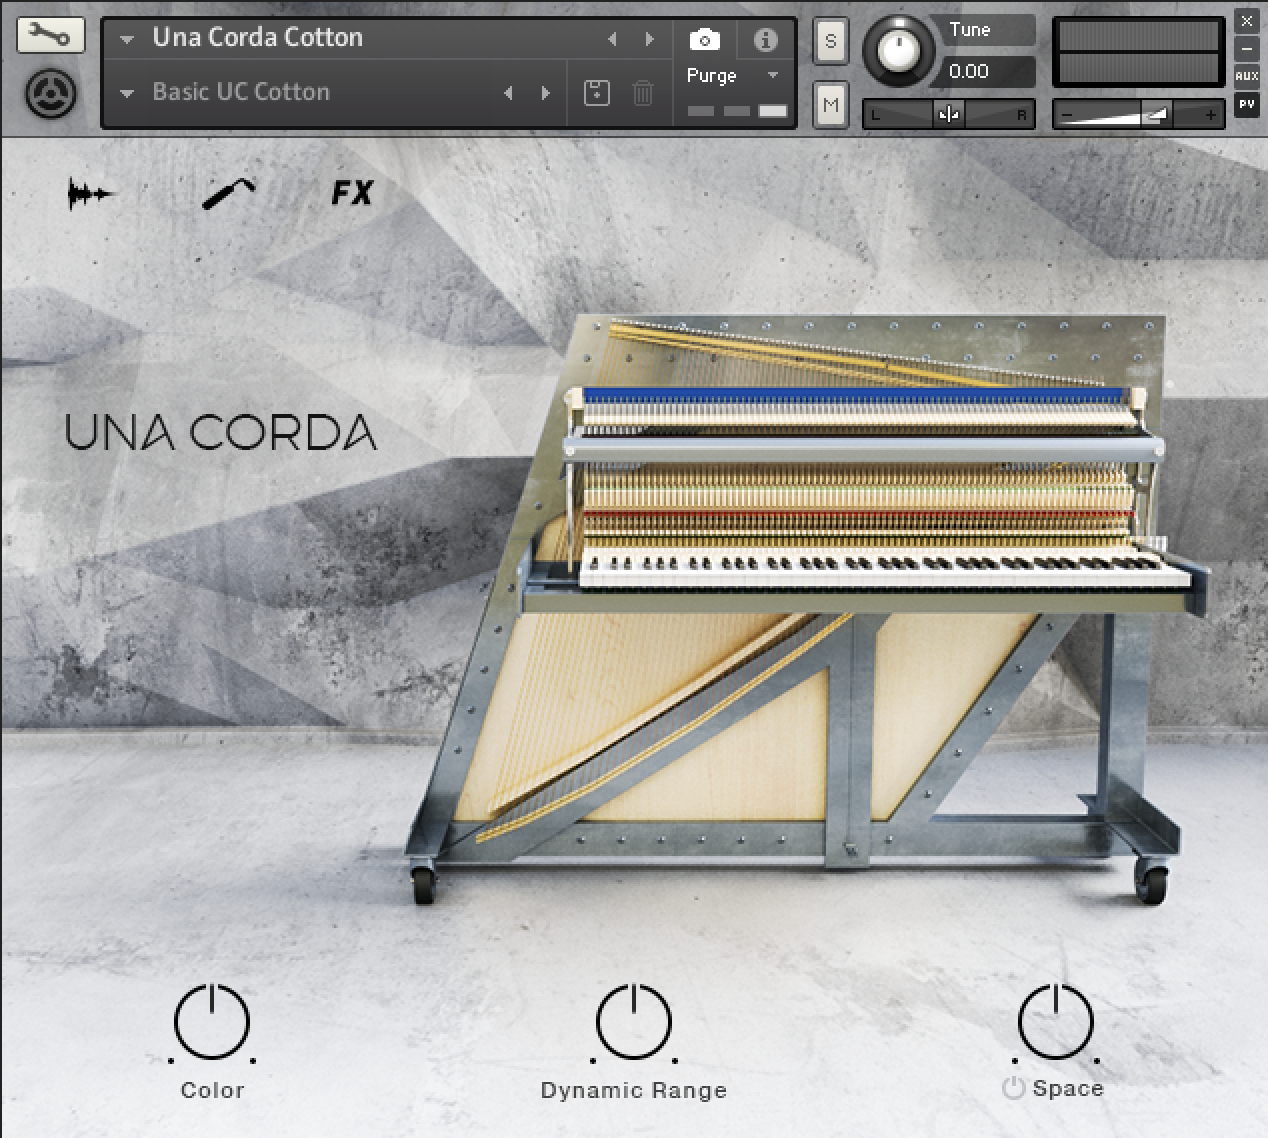Open the Basic UC Cotton snapshot dropdown
The width and height of the screenshot is (1268, 1138).
click(x=125, y=91)
